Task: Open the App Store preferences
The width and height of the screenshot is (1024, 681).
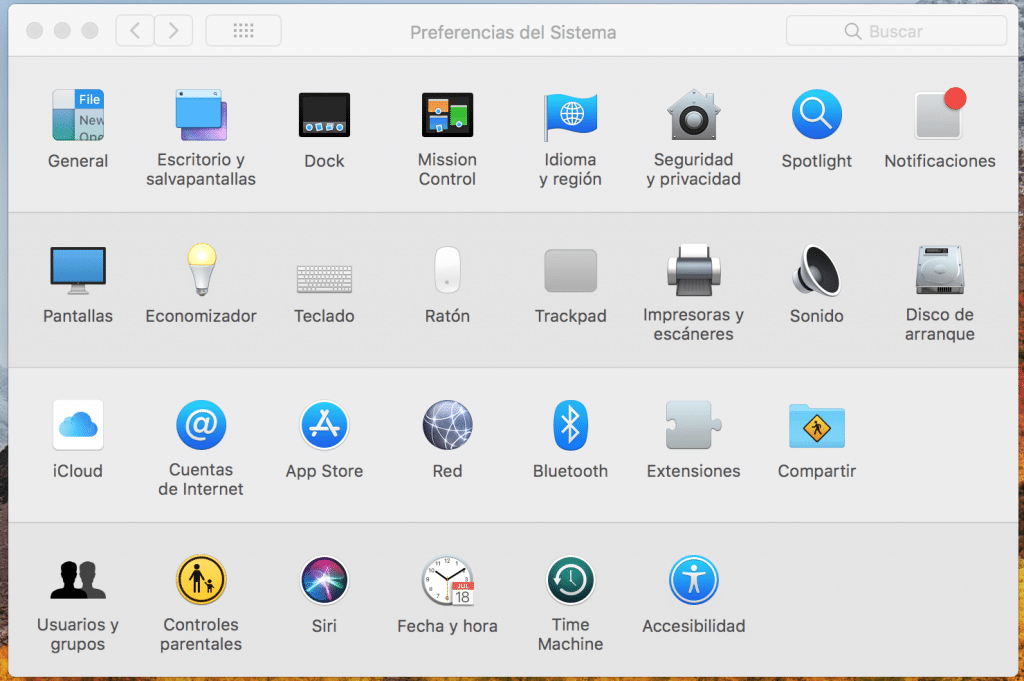Action: pyautogui.click(x=324, y=425)
